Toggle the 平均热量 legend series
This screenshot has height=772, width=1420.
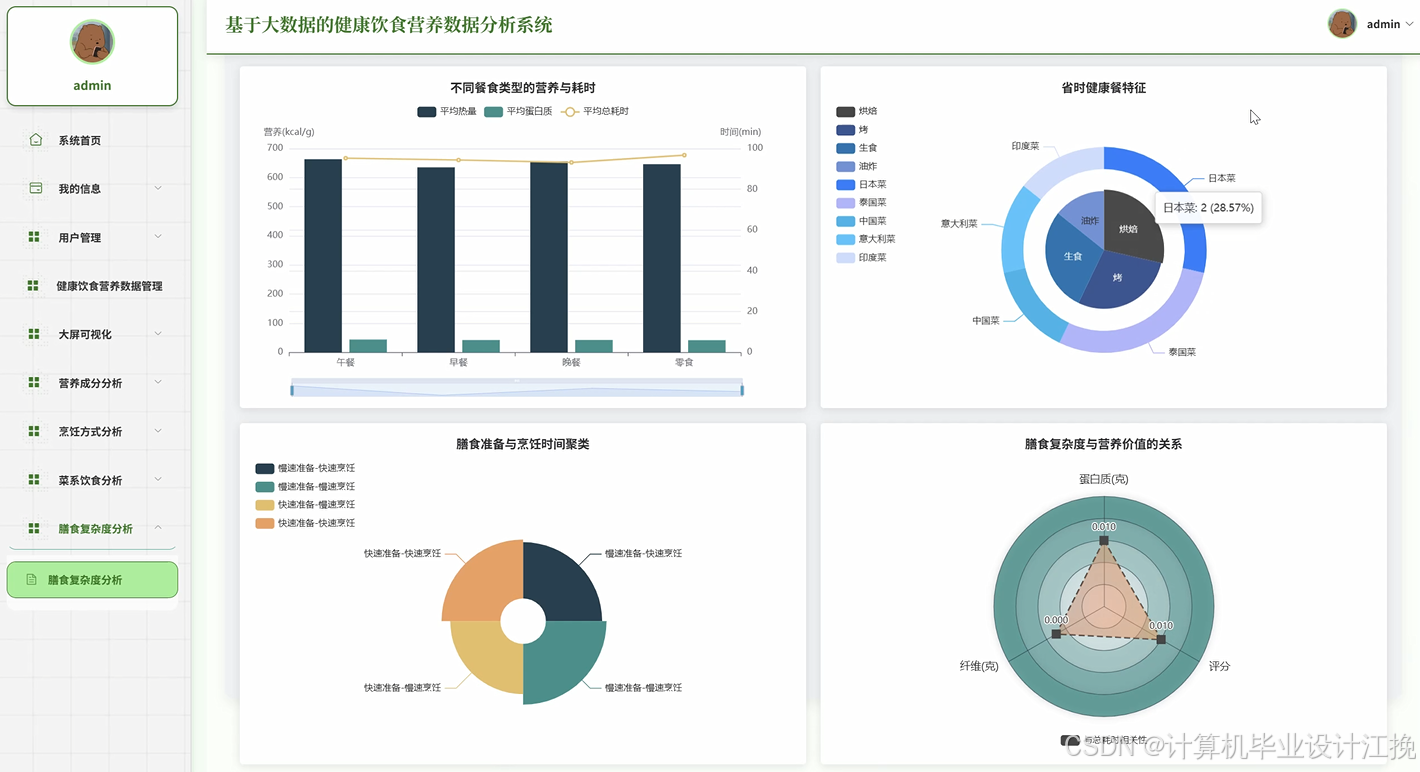pos(446,112)
